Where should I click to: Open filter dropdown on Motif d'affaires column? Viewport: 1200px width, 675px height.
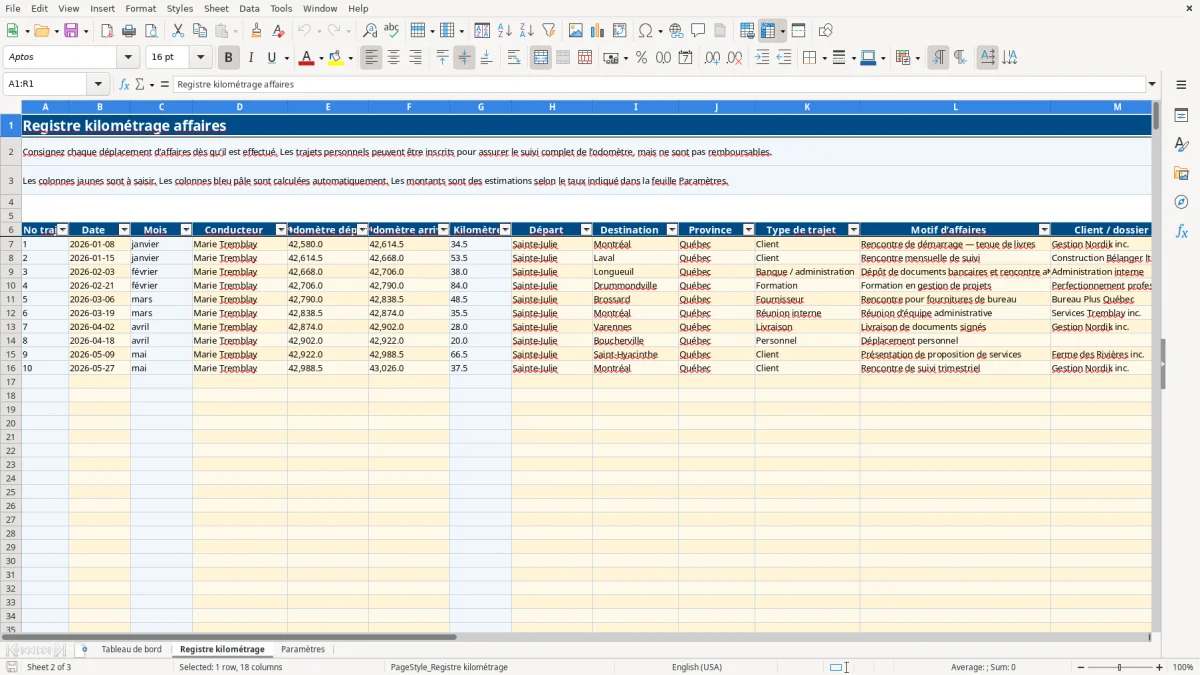1045,230
